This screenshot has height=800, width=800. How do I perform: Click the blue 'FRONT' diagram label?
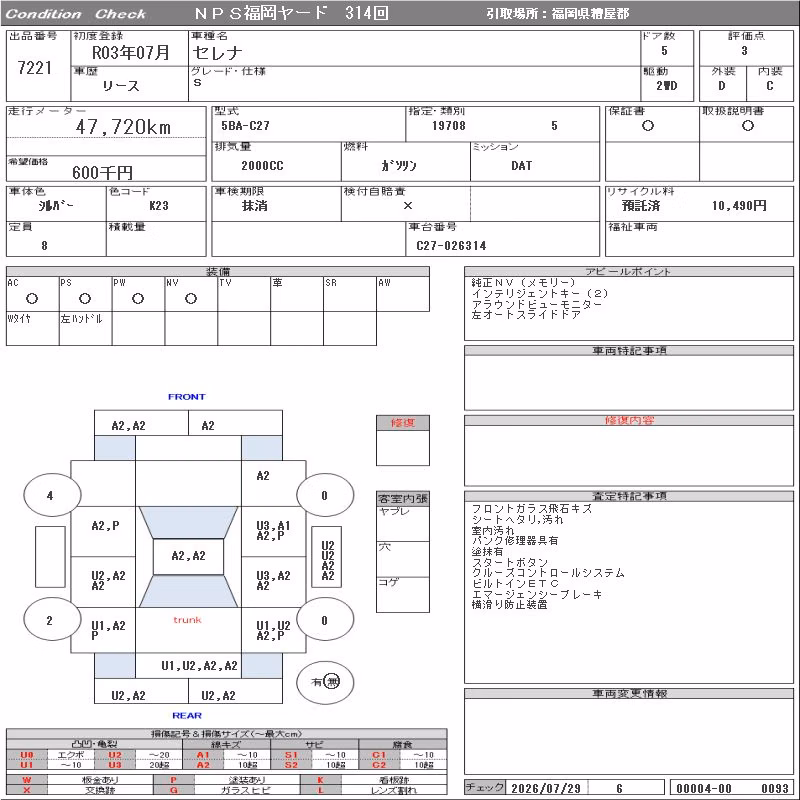[x=187, y=396]
